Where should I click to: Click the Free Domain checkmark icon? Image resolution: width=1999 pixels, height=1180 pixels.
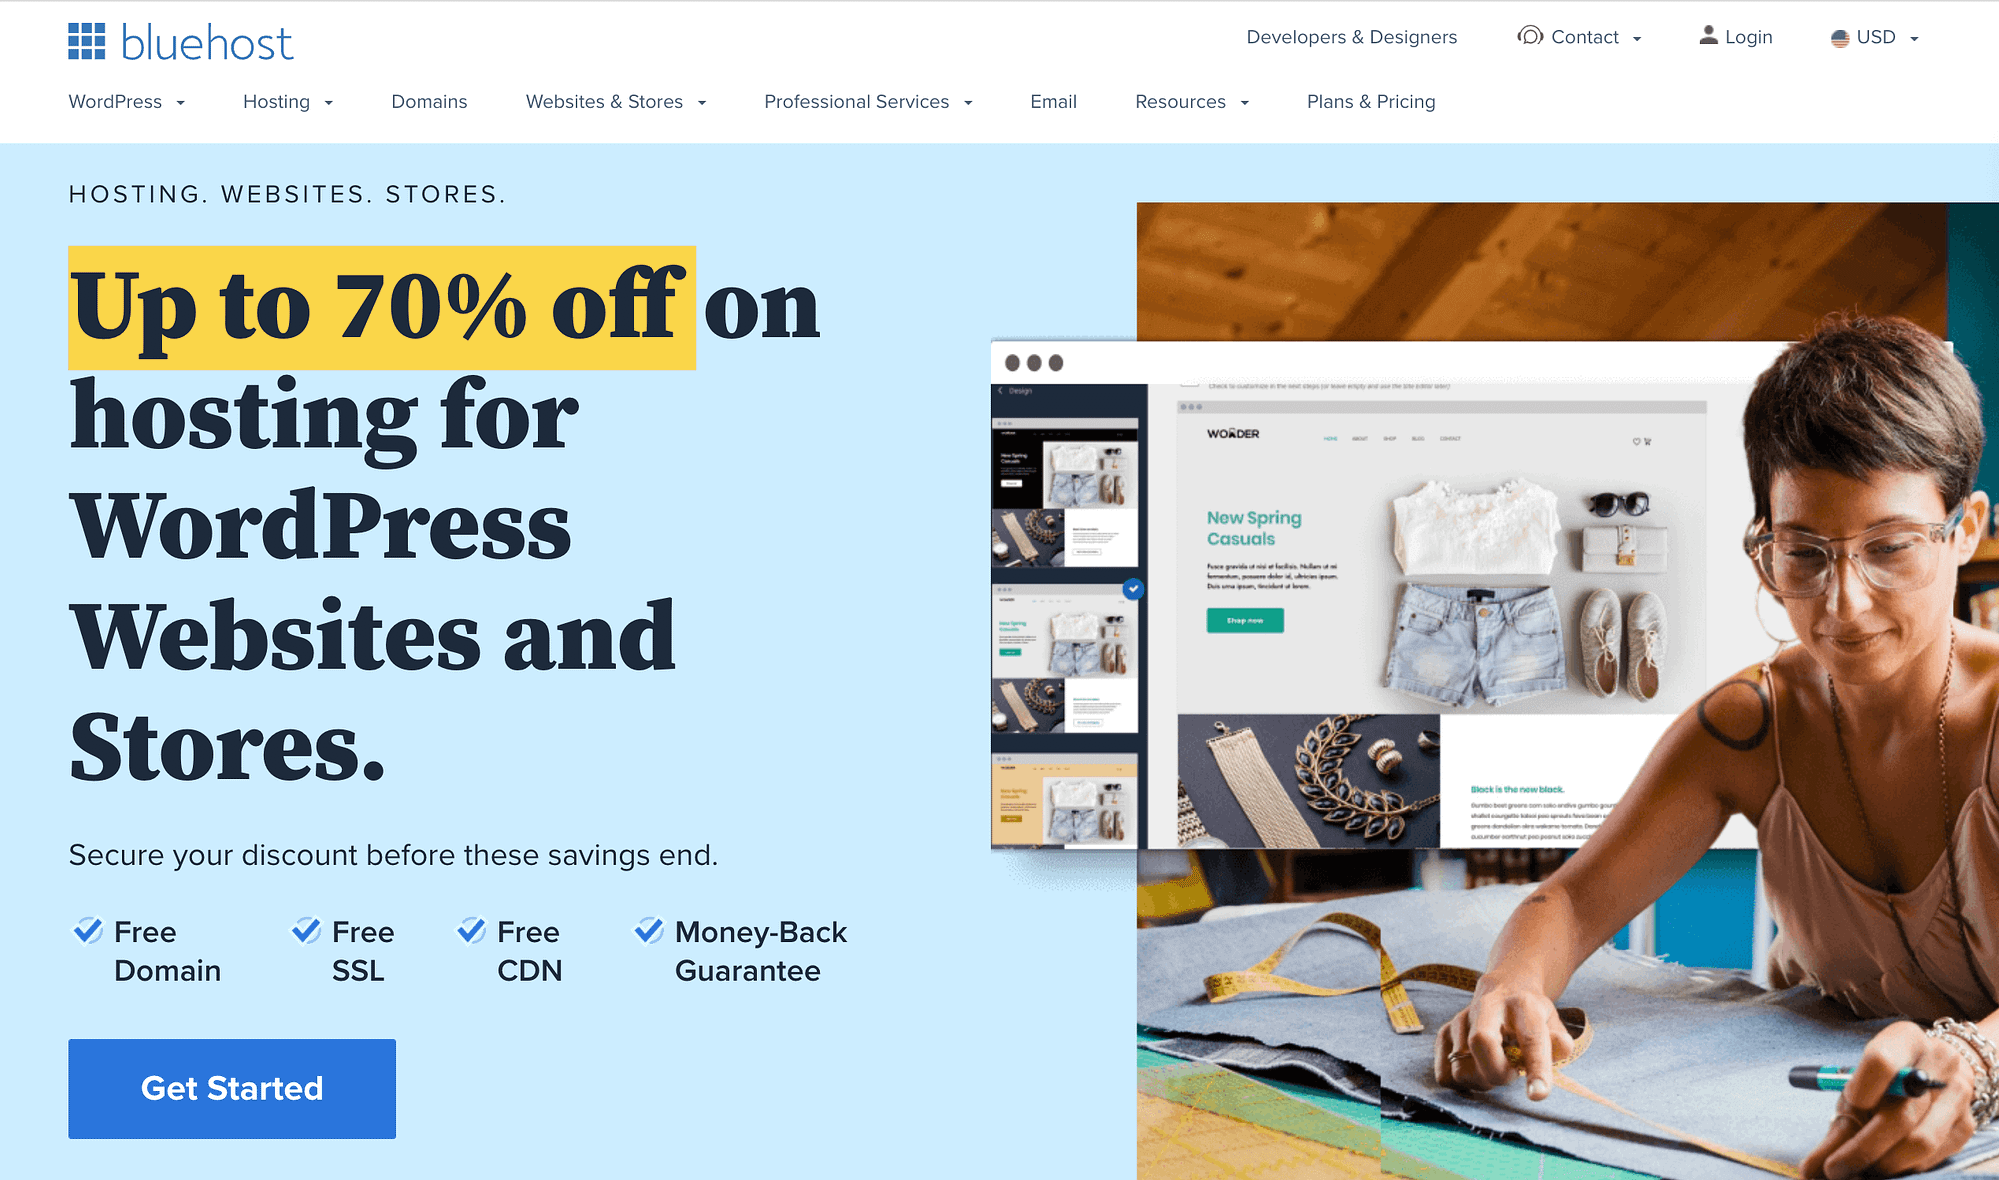coord(87,930)
